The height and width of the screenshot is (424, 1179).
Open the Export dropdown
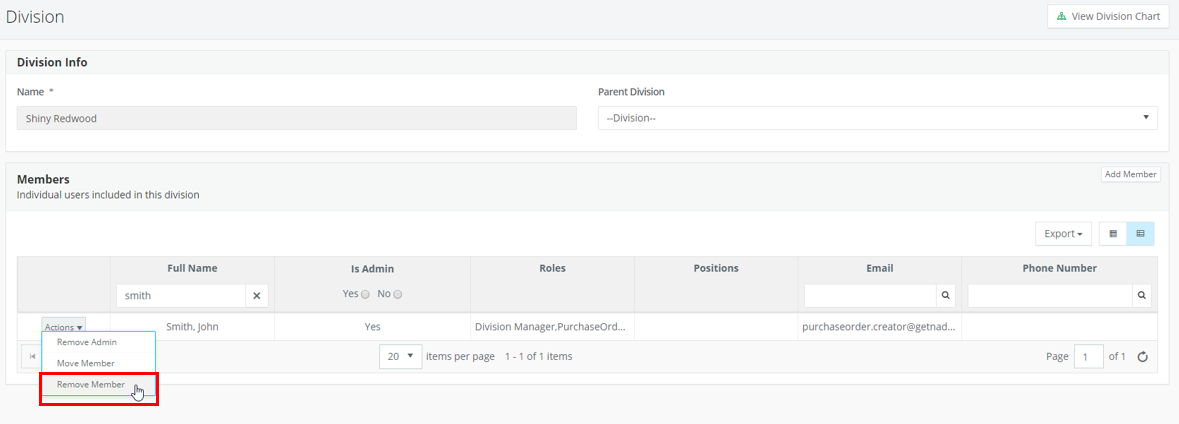(x=1063, y=234)
